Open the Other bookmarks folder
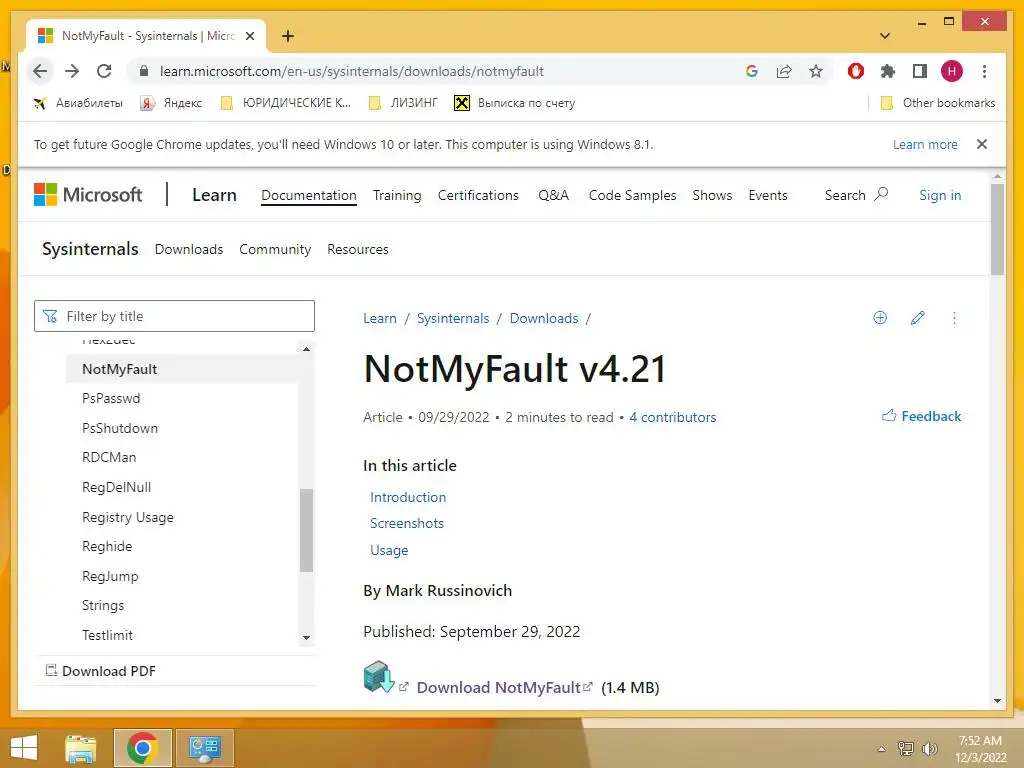The height and width of the screenshot is (768, 1024). pos(938,103)
